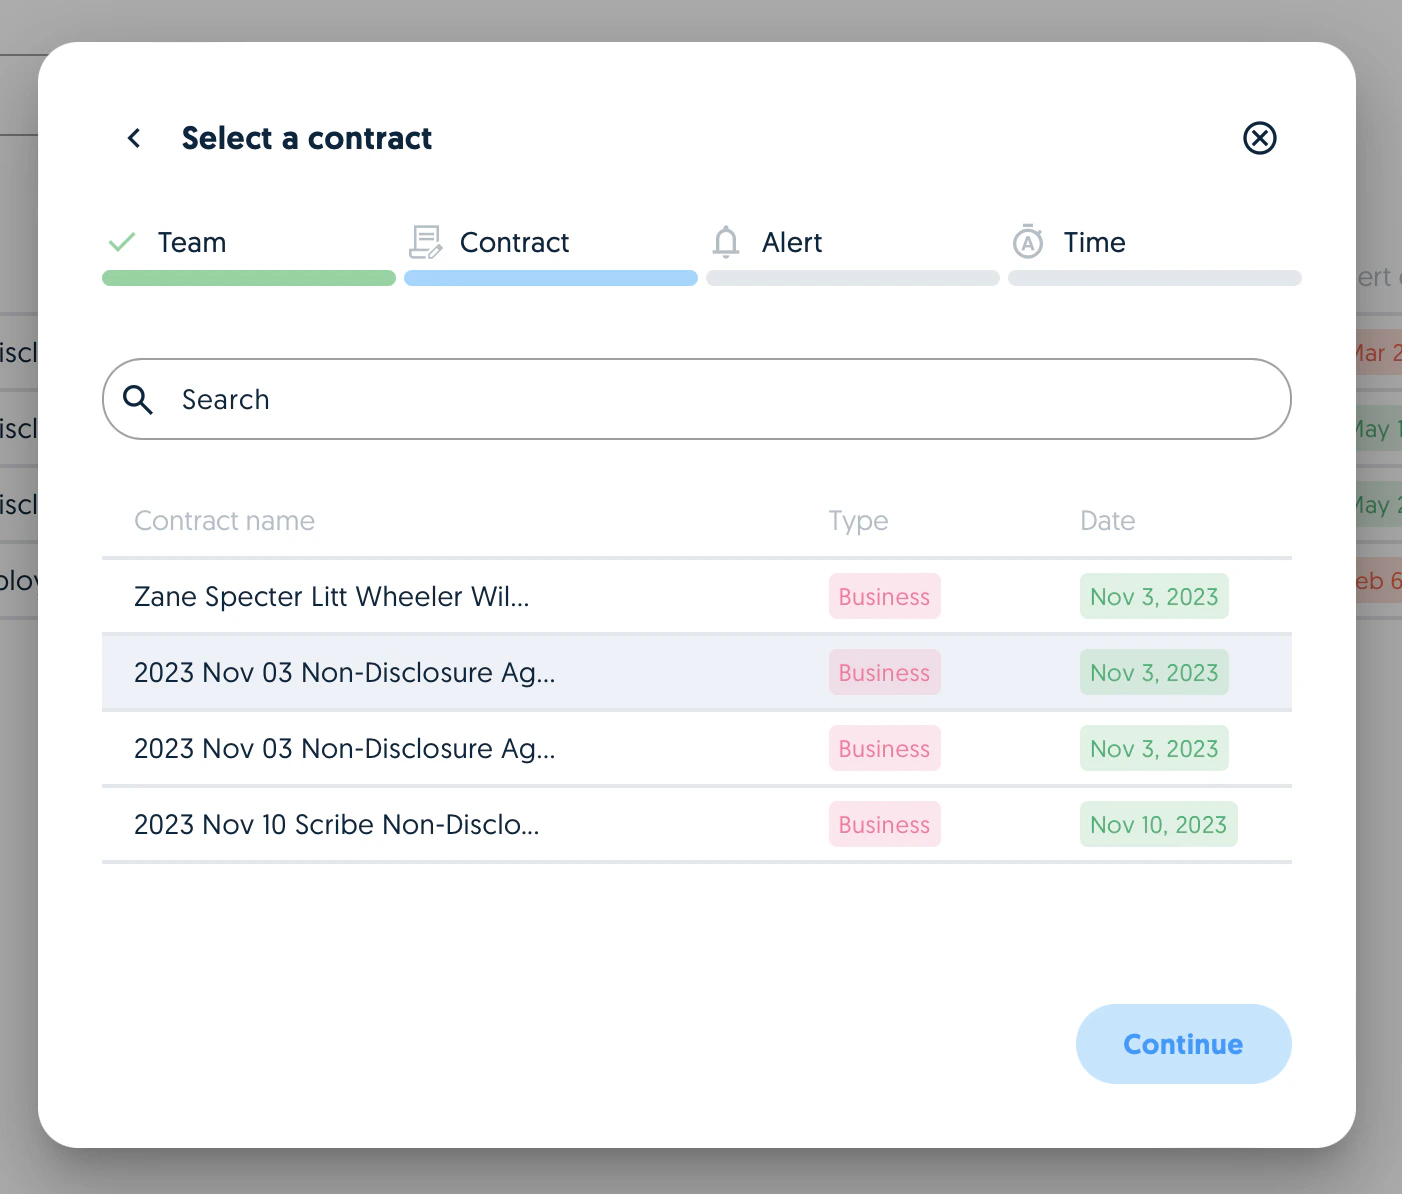Click the green checkmark beside Team
This screenshot has height=1194, width=1402.
click(122, 242)
